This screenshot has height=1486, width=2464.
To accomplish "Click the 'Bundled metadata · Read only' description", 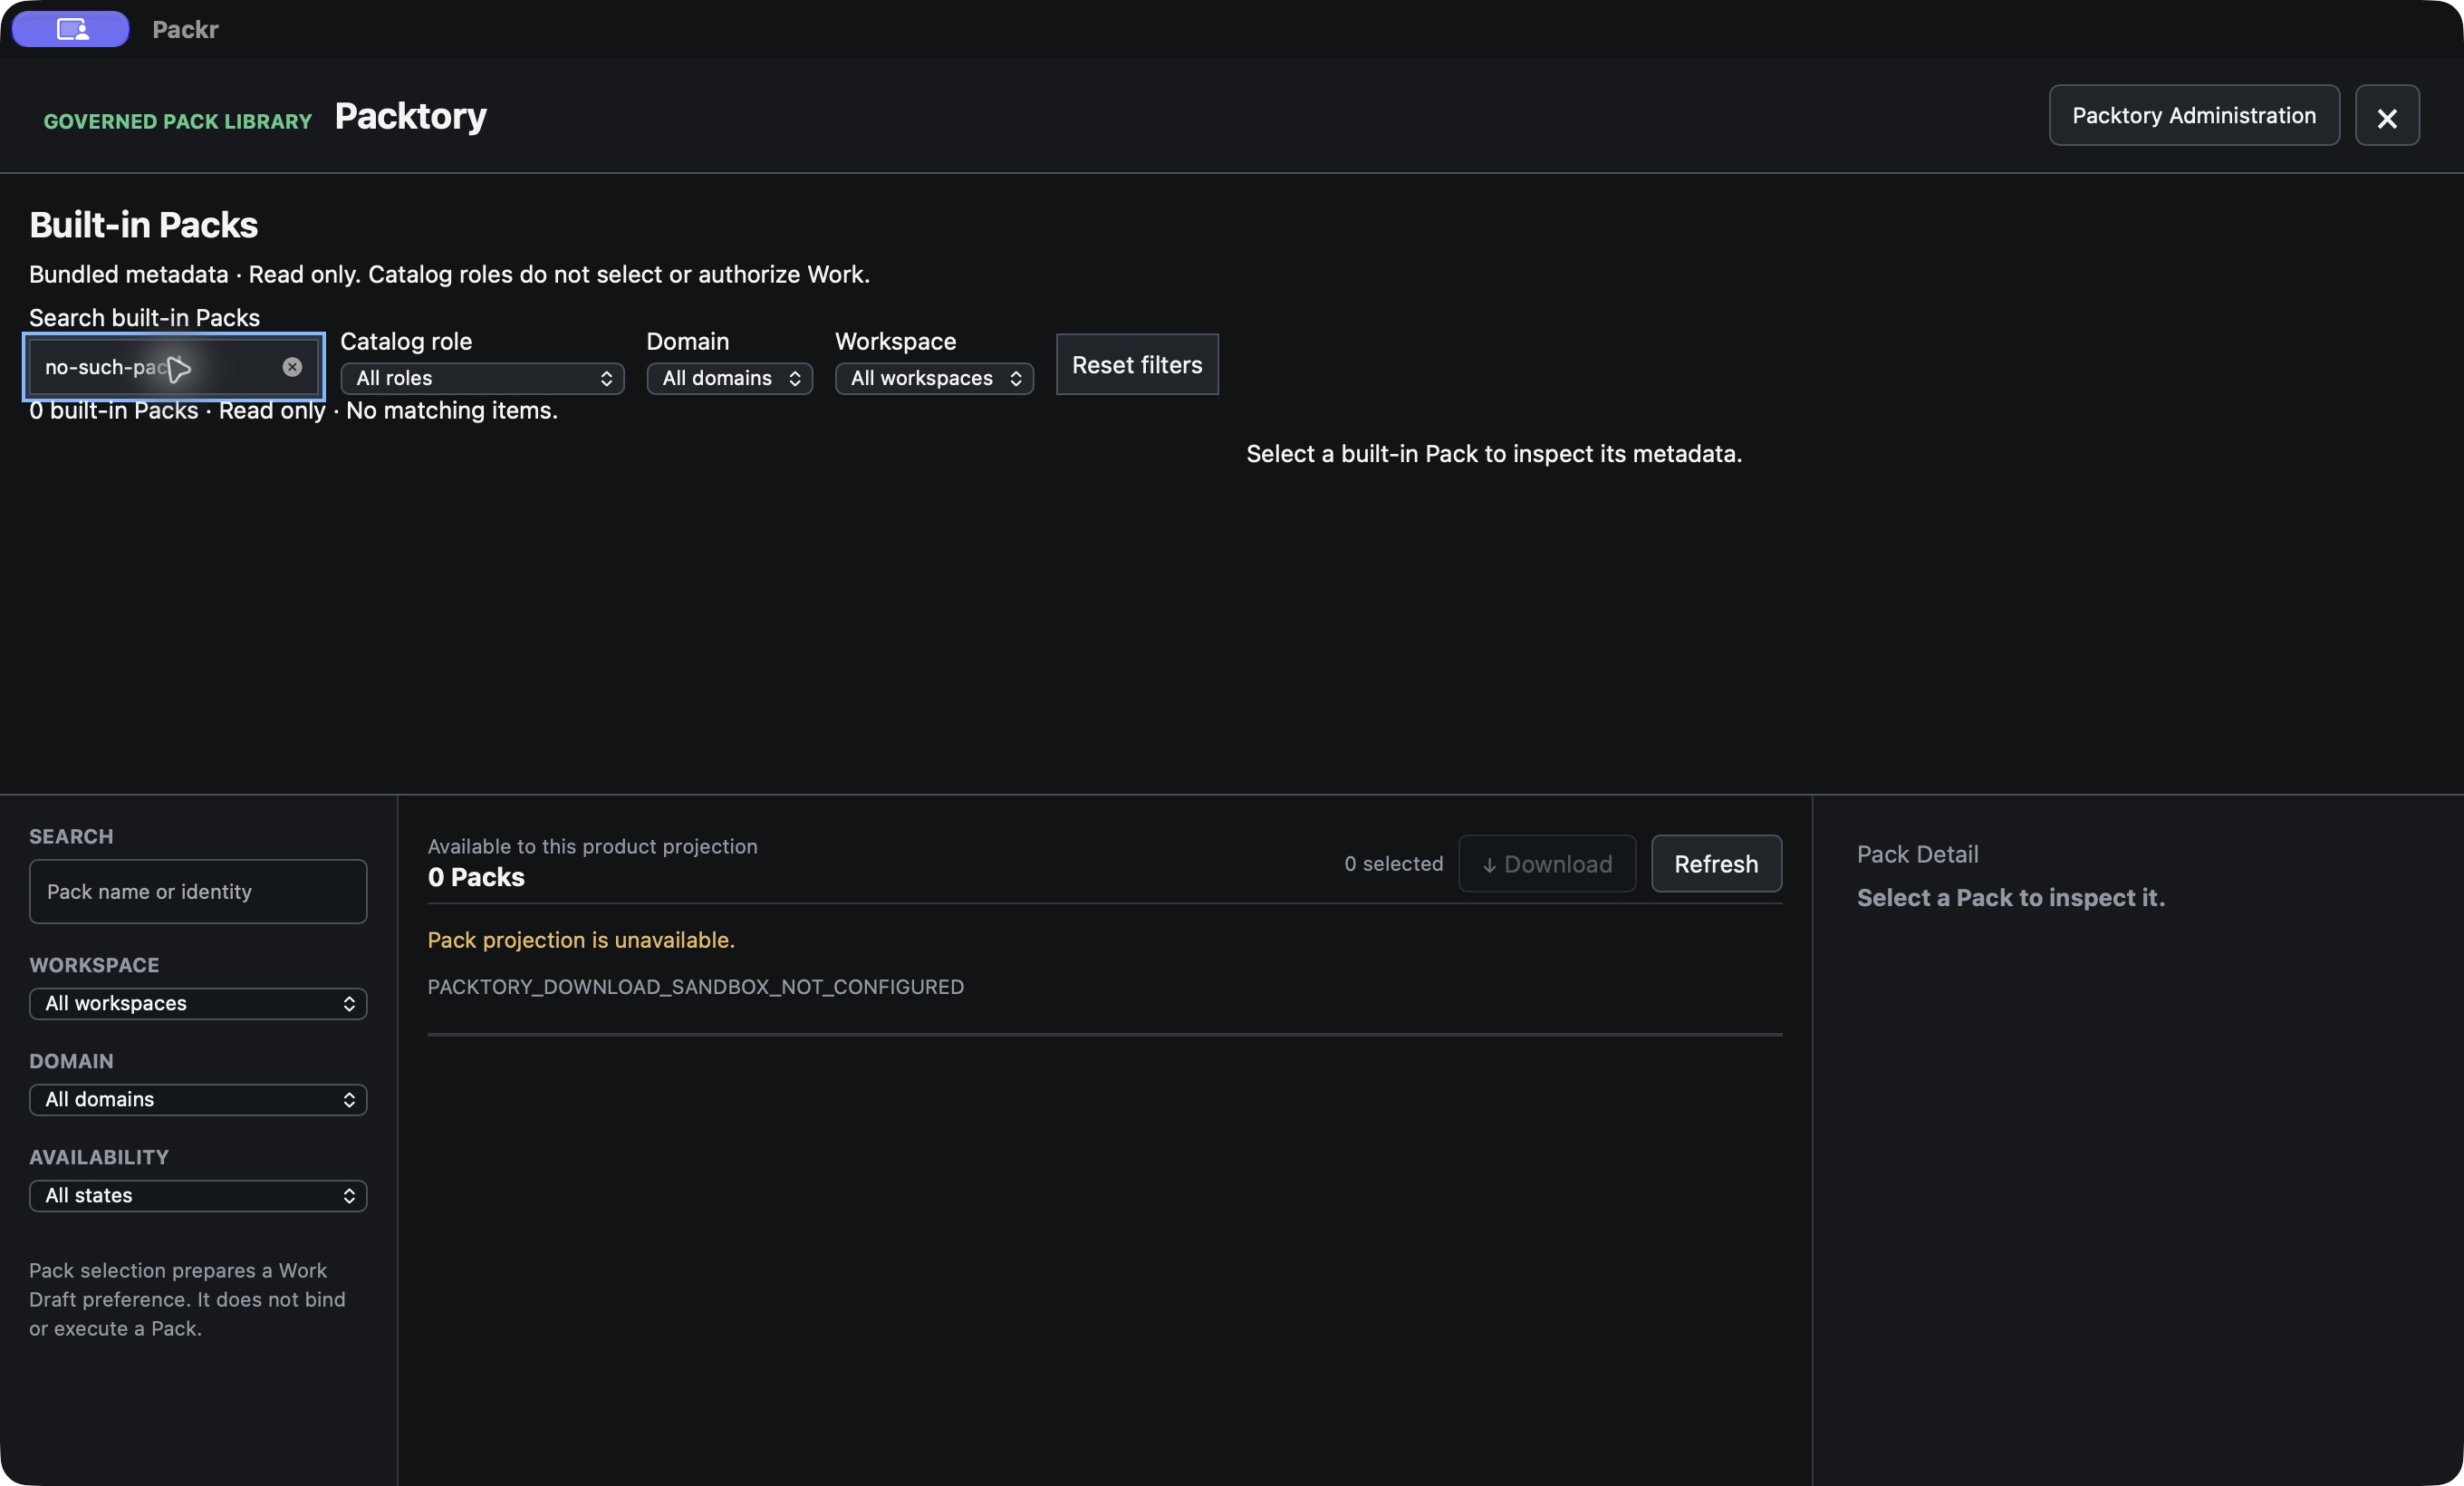I will (449, 275).
